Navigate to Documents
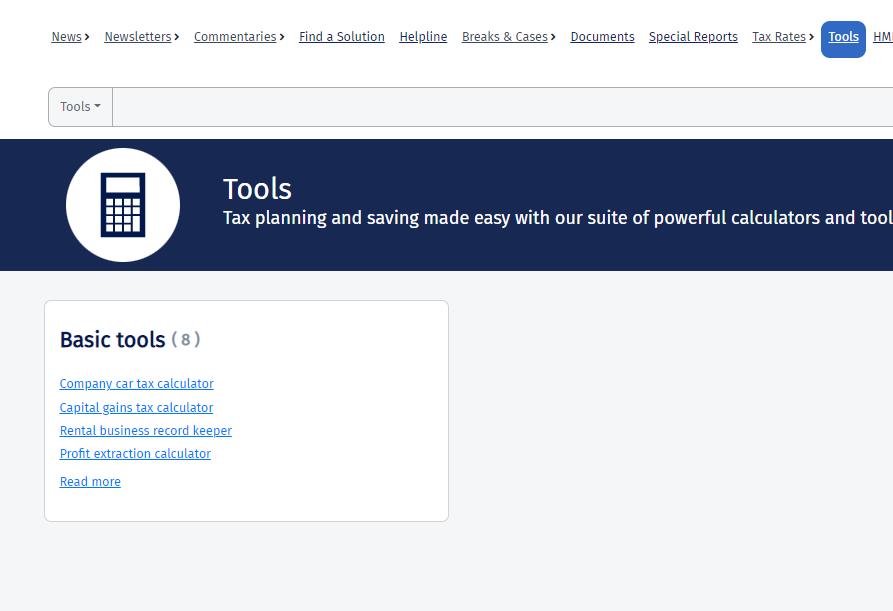Viewport: 893px width, 611px height. [x=602, y=37]
